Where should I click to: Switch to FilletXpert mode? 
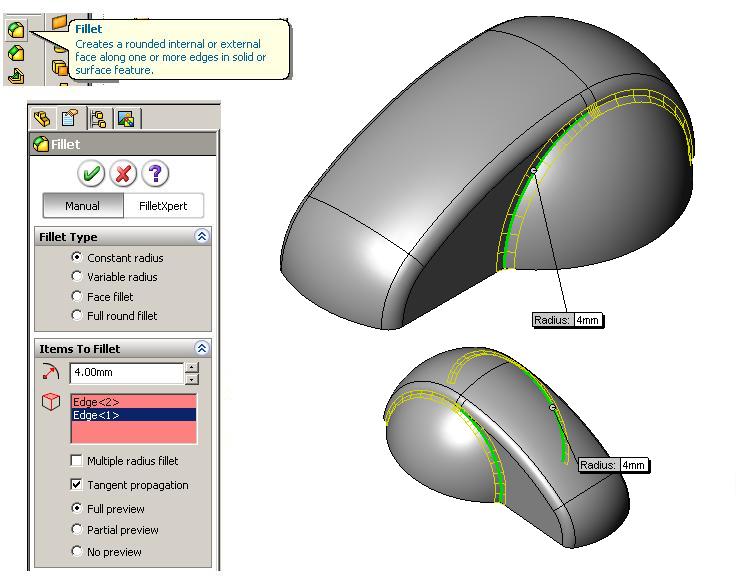[163, 206]
